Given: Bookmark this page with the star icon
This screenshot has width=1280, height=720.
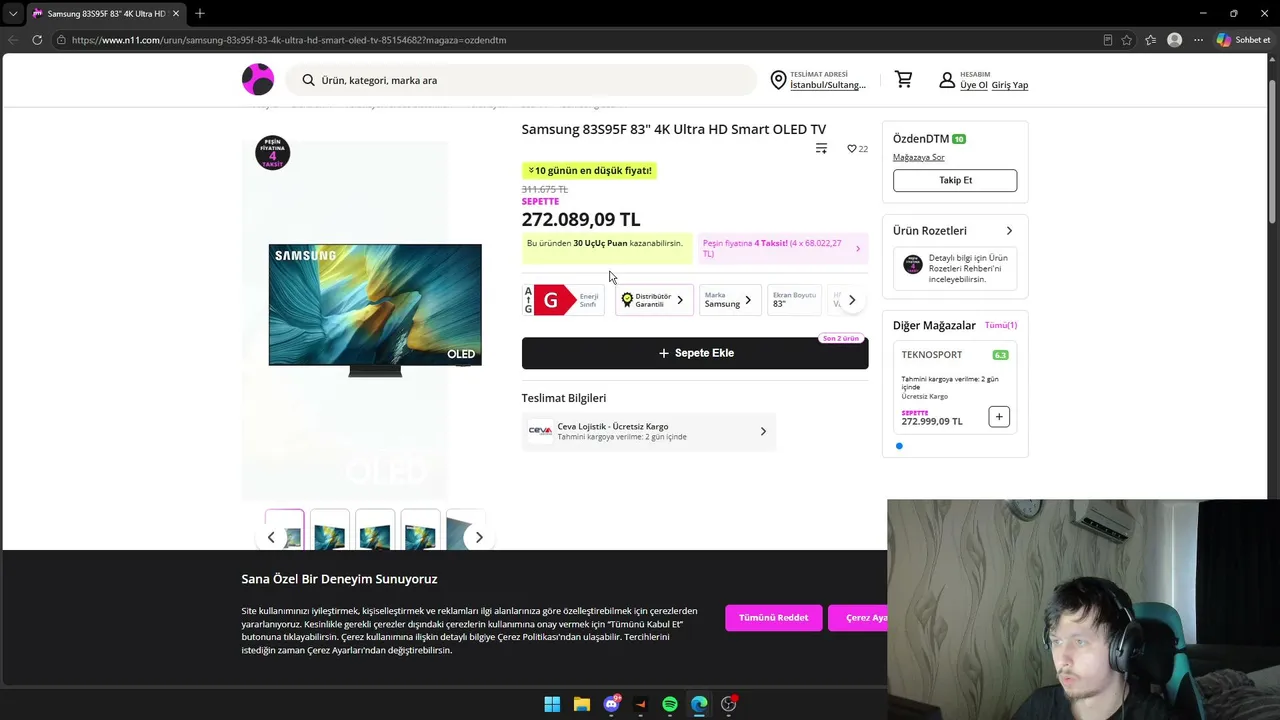Looking at the screenshot, I should [x=1127, y=40].
